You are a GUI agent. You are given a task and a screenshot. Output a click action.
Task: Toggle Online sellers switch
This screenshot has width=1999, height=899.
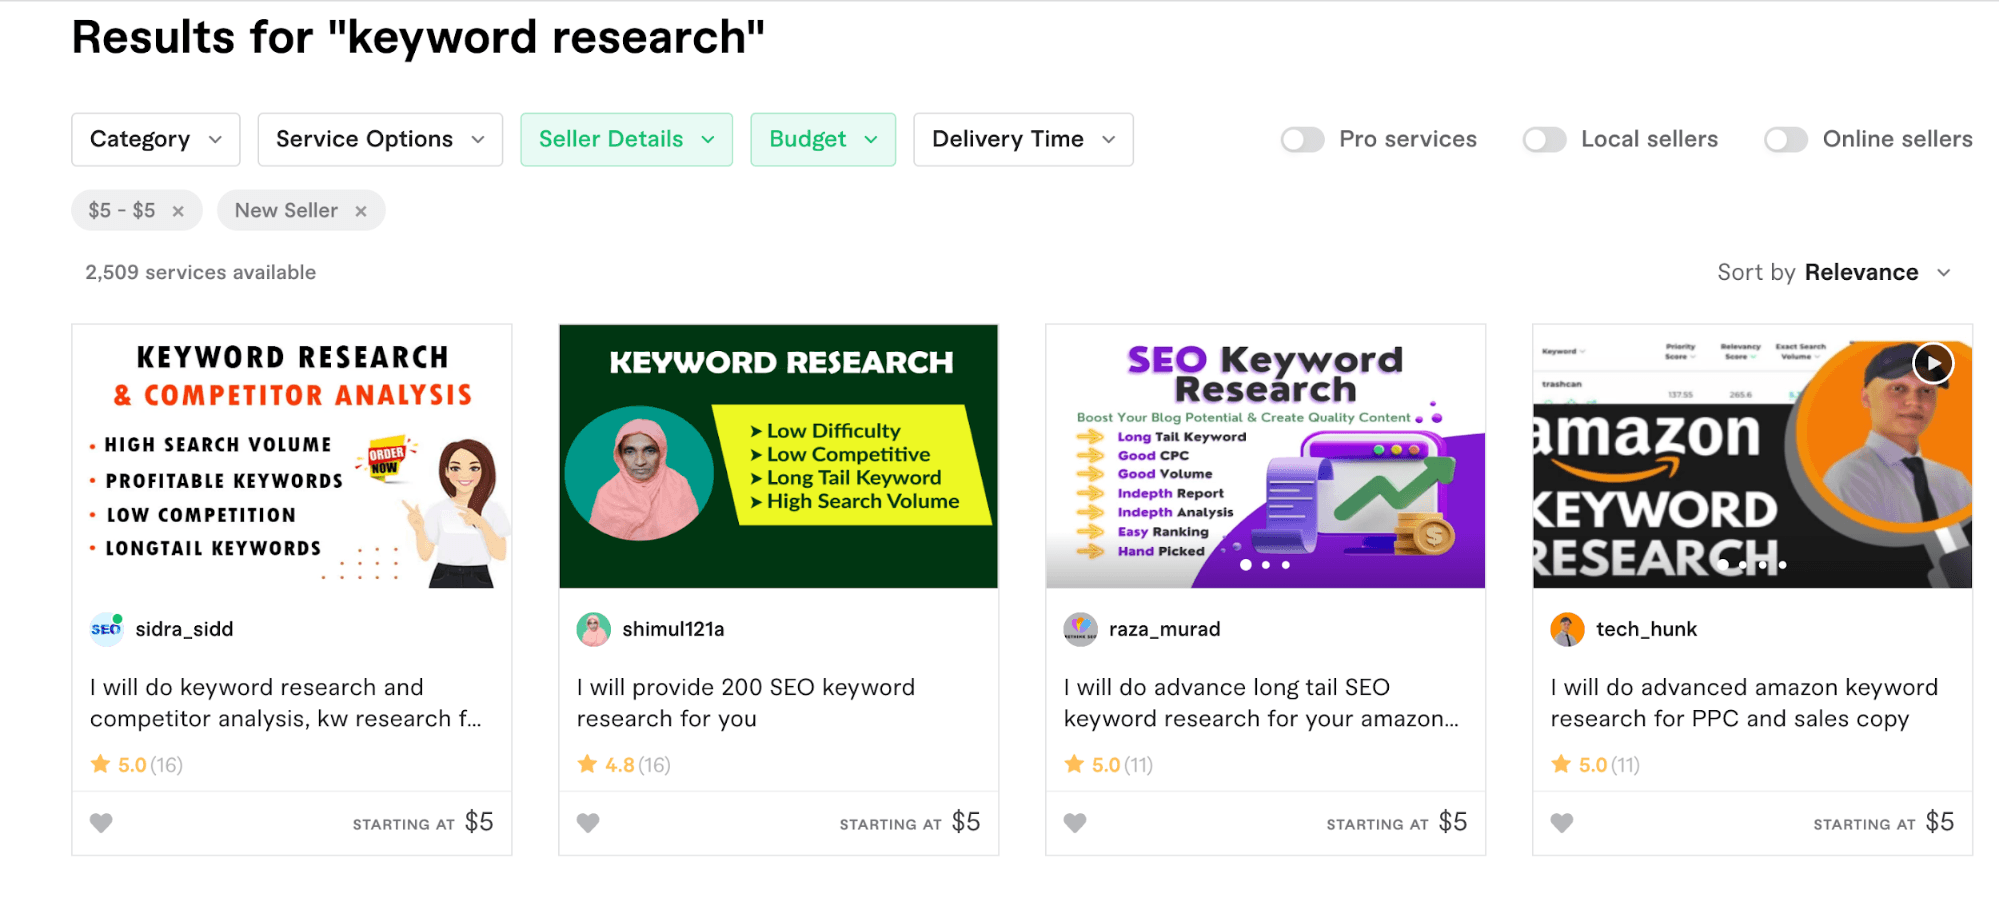[x=1786, y=139]
